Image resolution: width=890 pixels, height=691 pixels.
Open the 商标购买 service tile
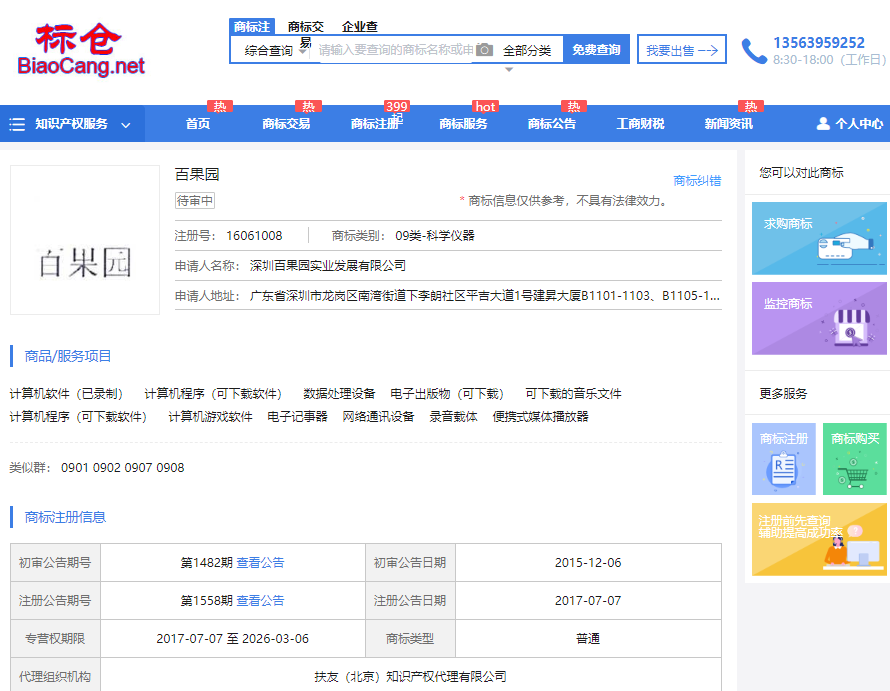point(855,459)
